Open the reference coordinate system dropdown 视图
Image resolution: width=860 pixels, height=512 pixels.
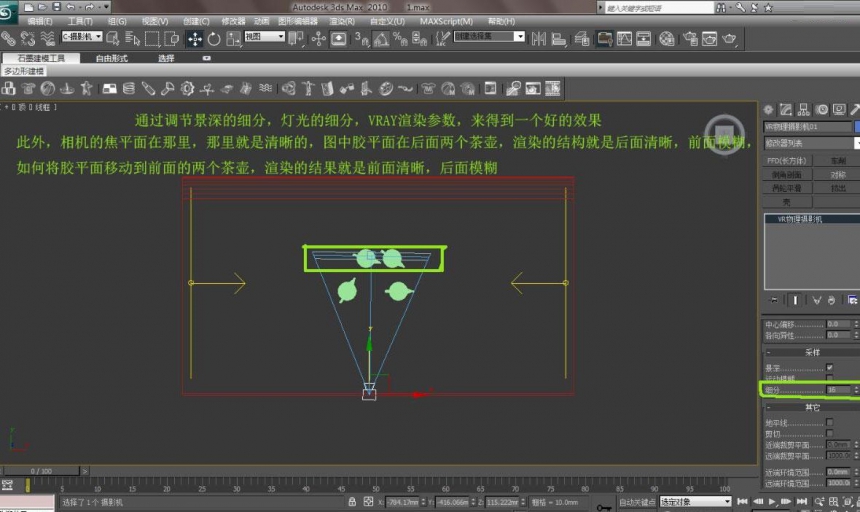point(265,37)
